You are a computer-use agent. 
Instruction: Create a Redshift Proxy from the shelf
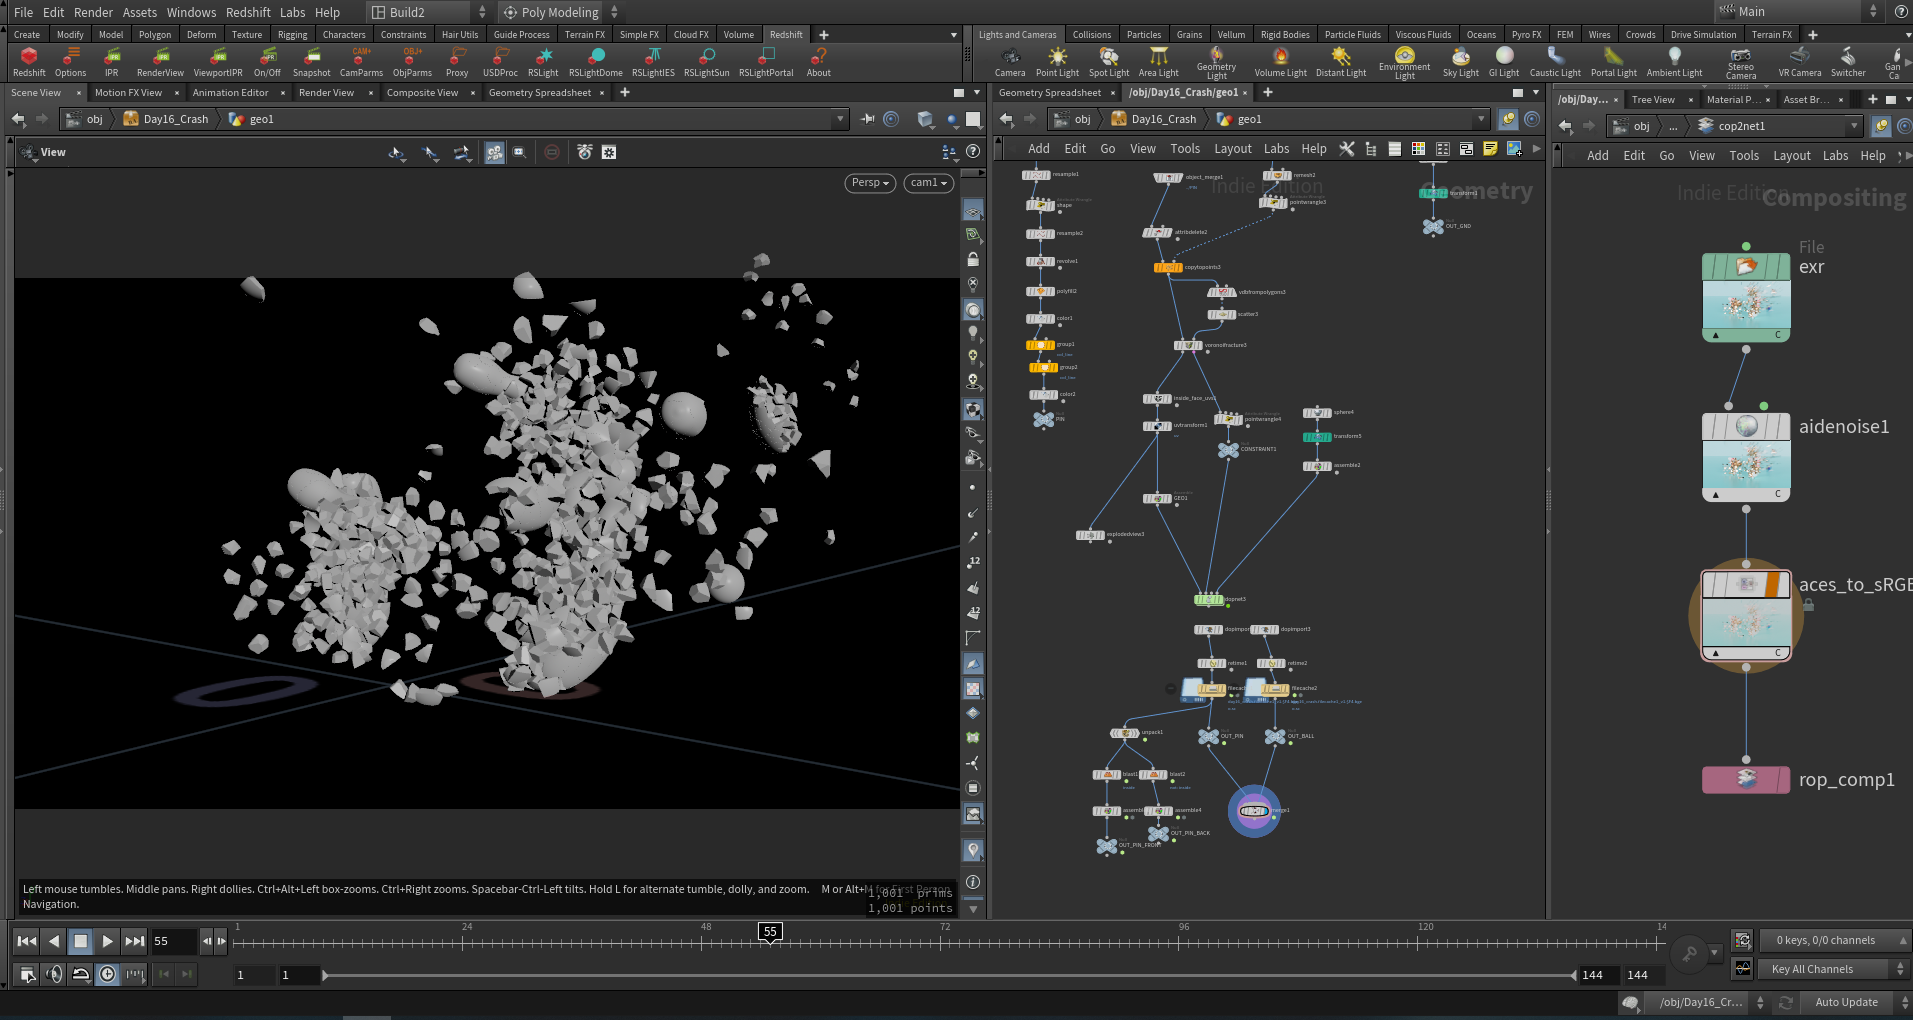click(x=457, y=62)
